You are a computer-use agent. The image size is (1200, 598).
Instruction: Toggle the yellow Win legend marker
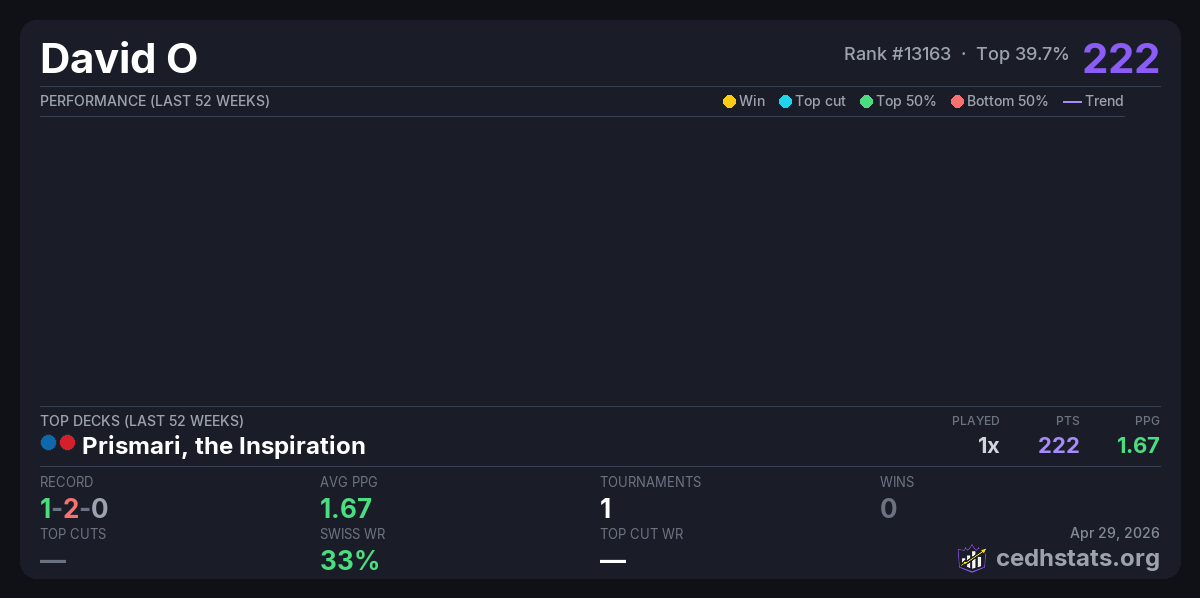point(729,101)
